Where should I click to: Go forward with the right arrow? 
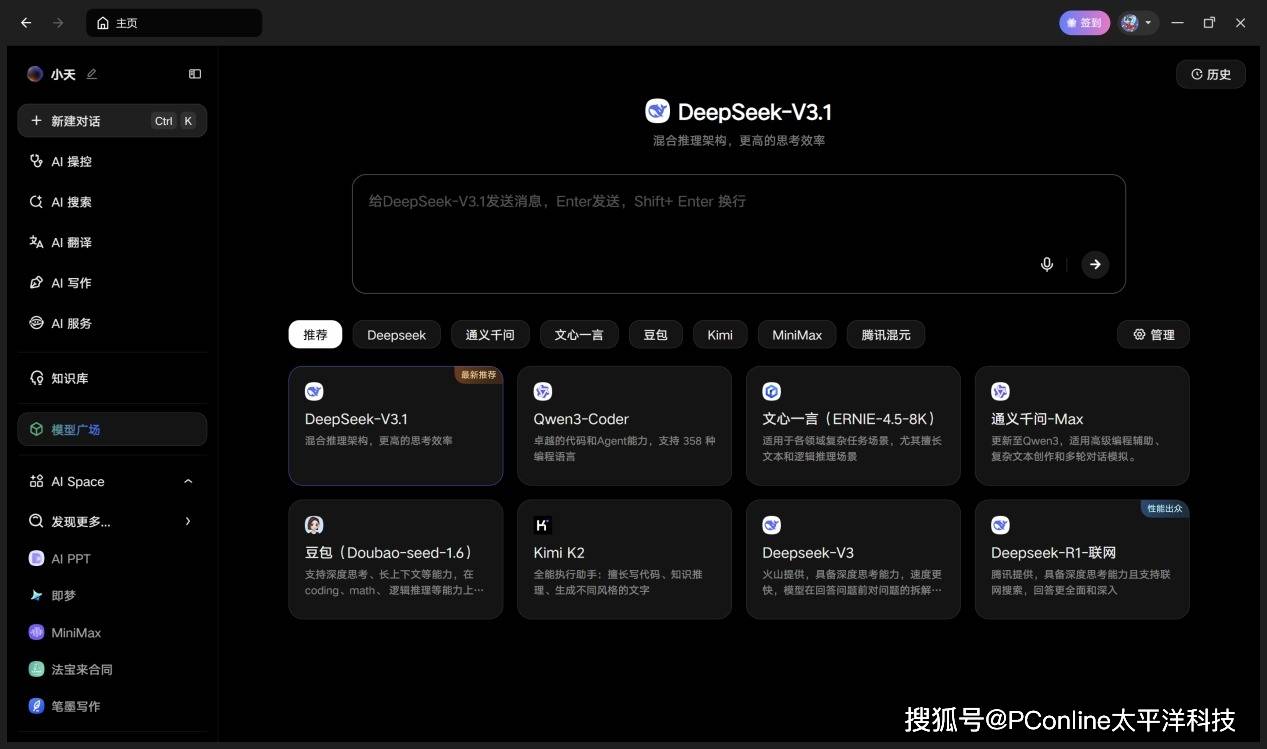tap(58, 23)
